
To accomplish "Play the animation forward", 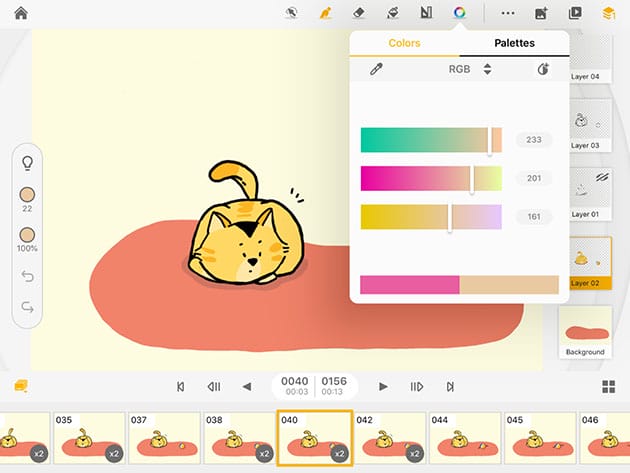I will click(383, 386).
